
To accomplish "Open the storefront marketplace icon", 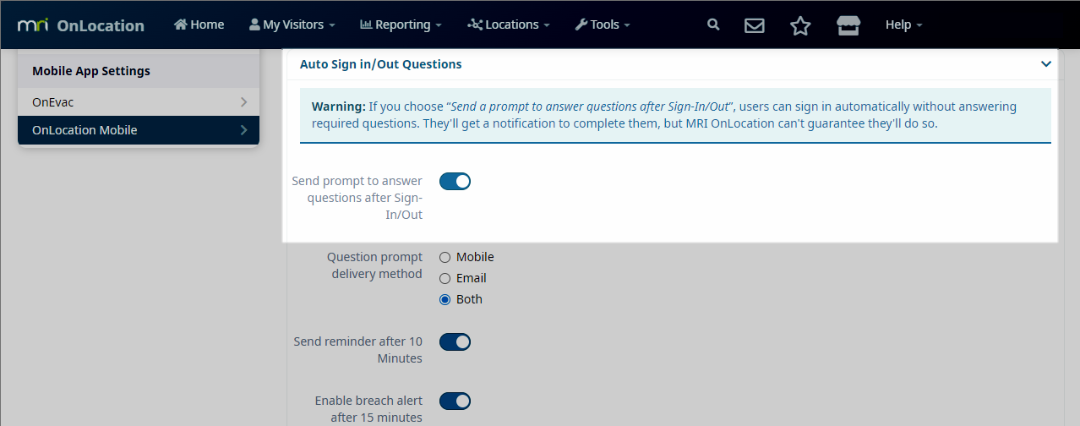I will pyautogui.click(x=848, y=25).
